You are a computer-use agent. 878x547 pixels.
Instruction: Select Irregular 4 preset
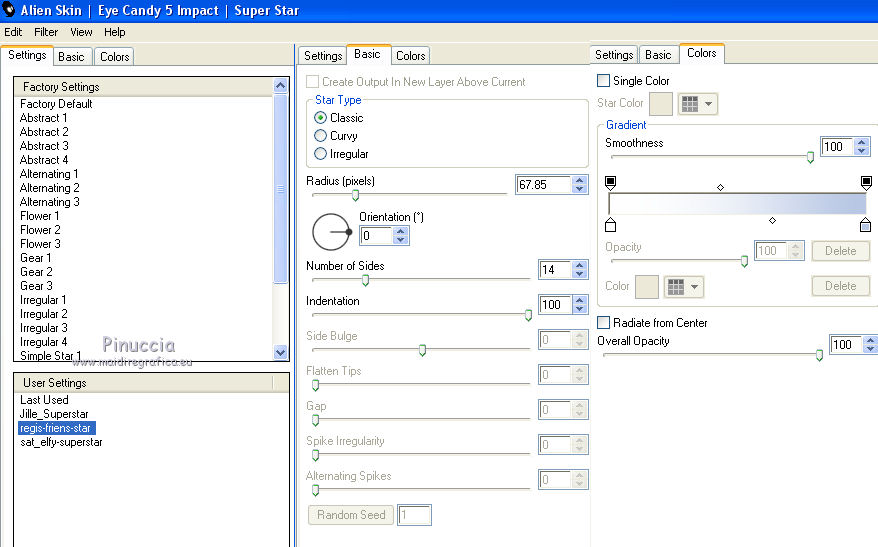[x=43, y=342]
